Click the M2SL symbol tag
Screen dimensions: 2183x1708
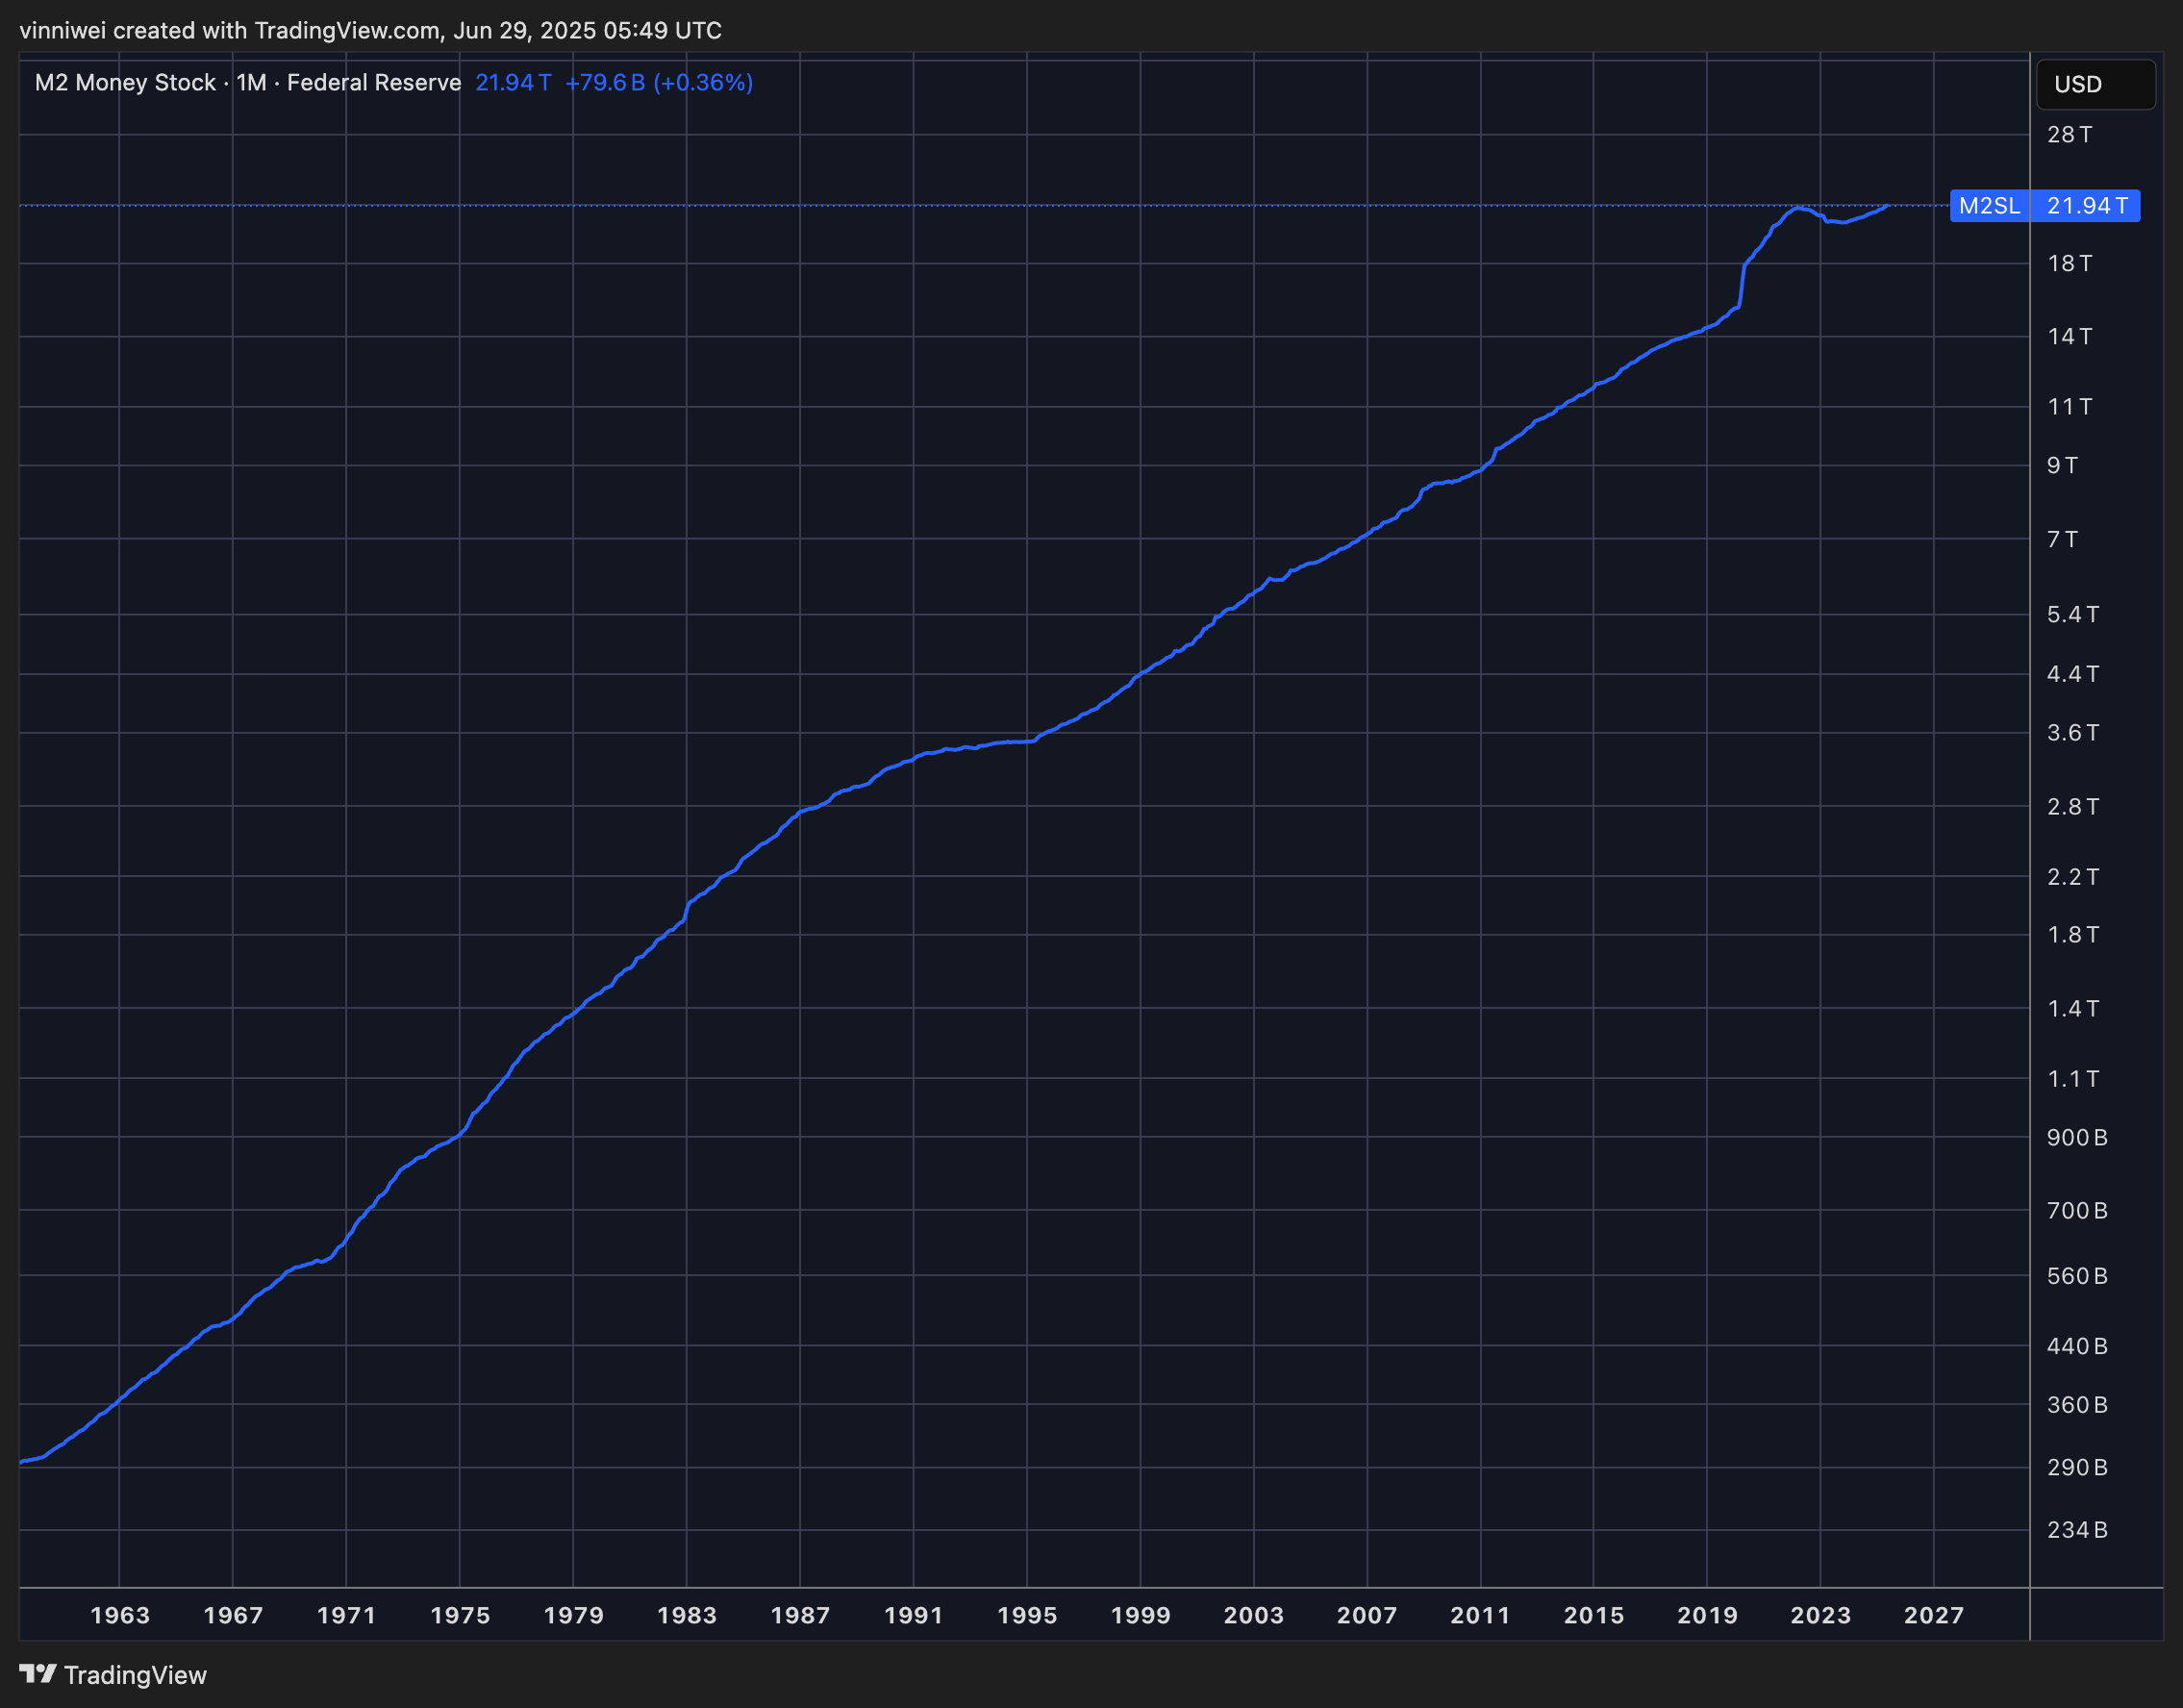tap(1988, 206)
